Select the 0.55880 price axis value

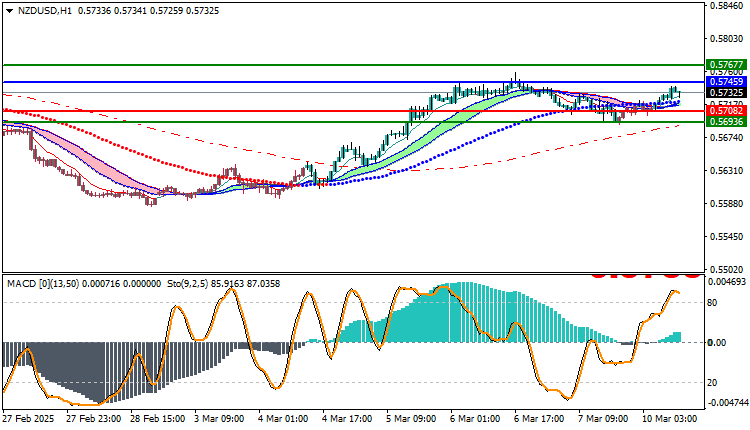click(727, 204)
